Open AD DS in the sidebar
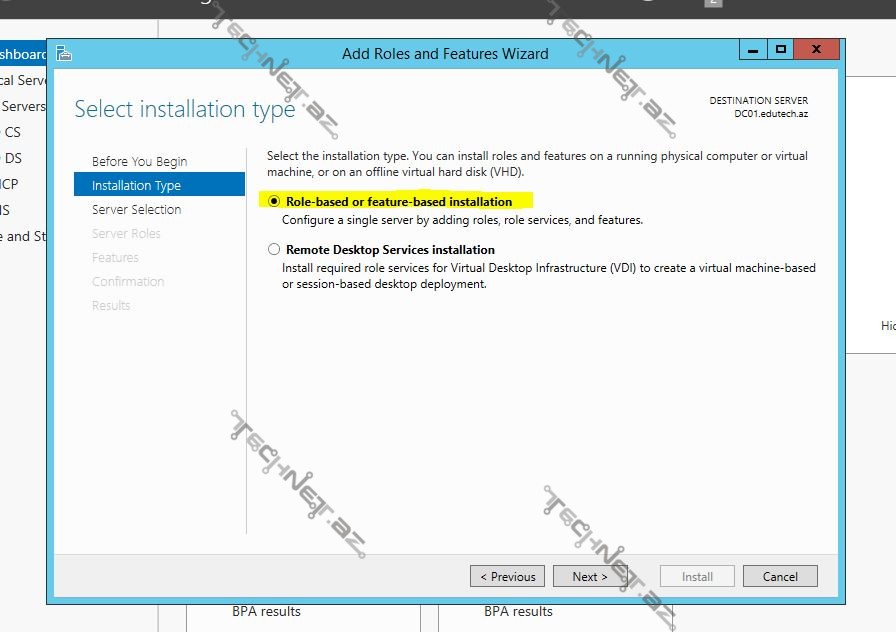This screenshot has height=632, width=896. click(12, 158)
